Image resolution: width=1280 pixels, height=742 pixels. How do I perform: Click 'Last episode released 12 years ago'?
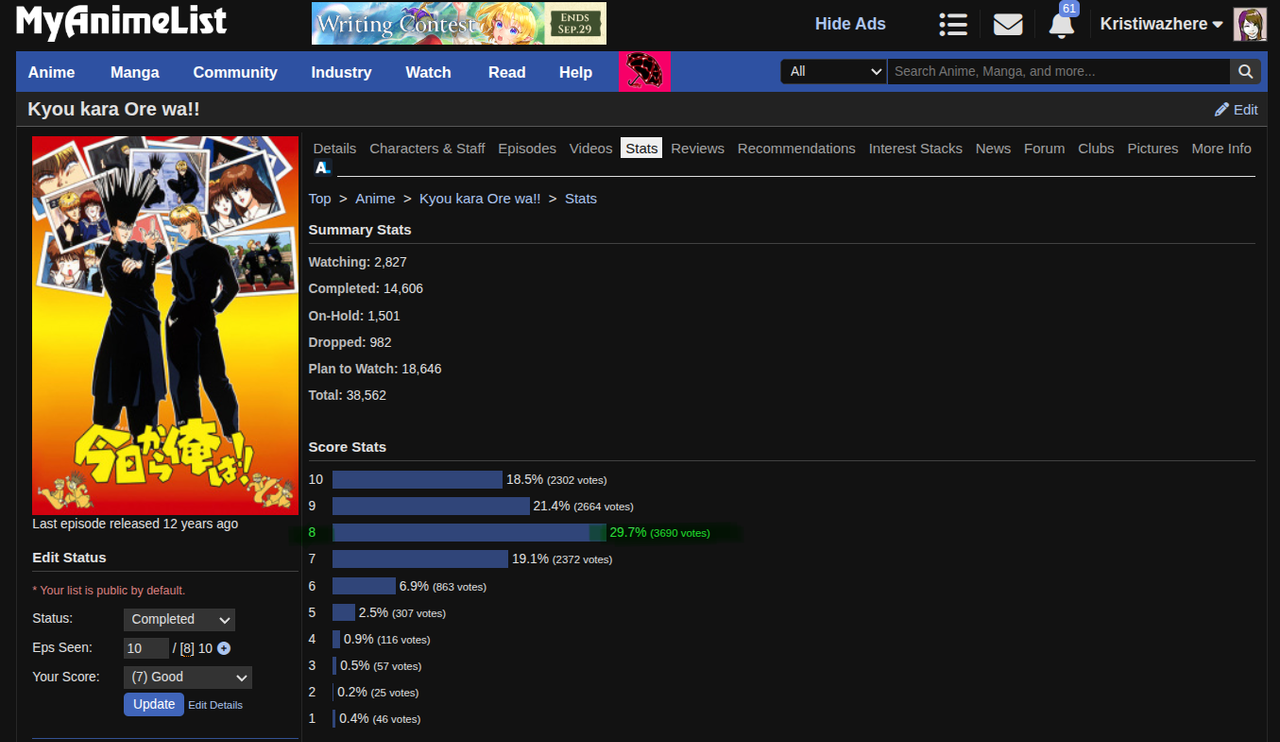[x=135, y=524]
